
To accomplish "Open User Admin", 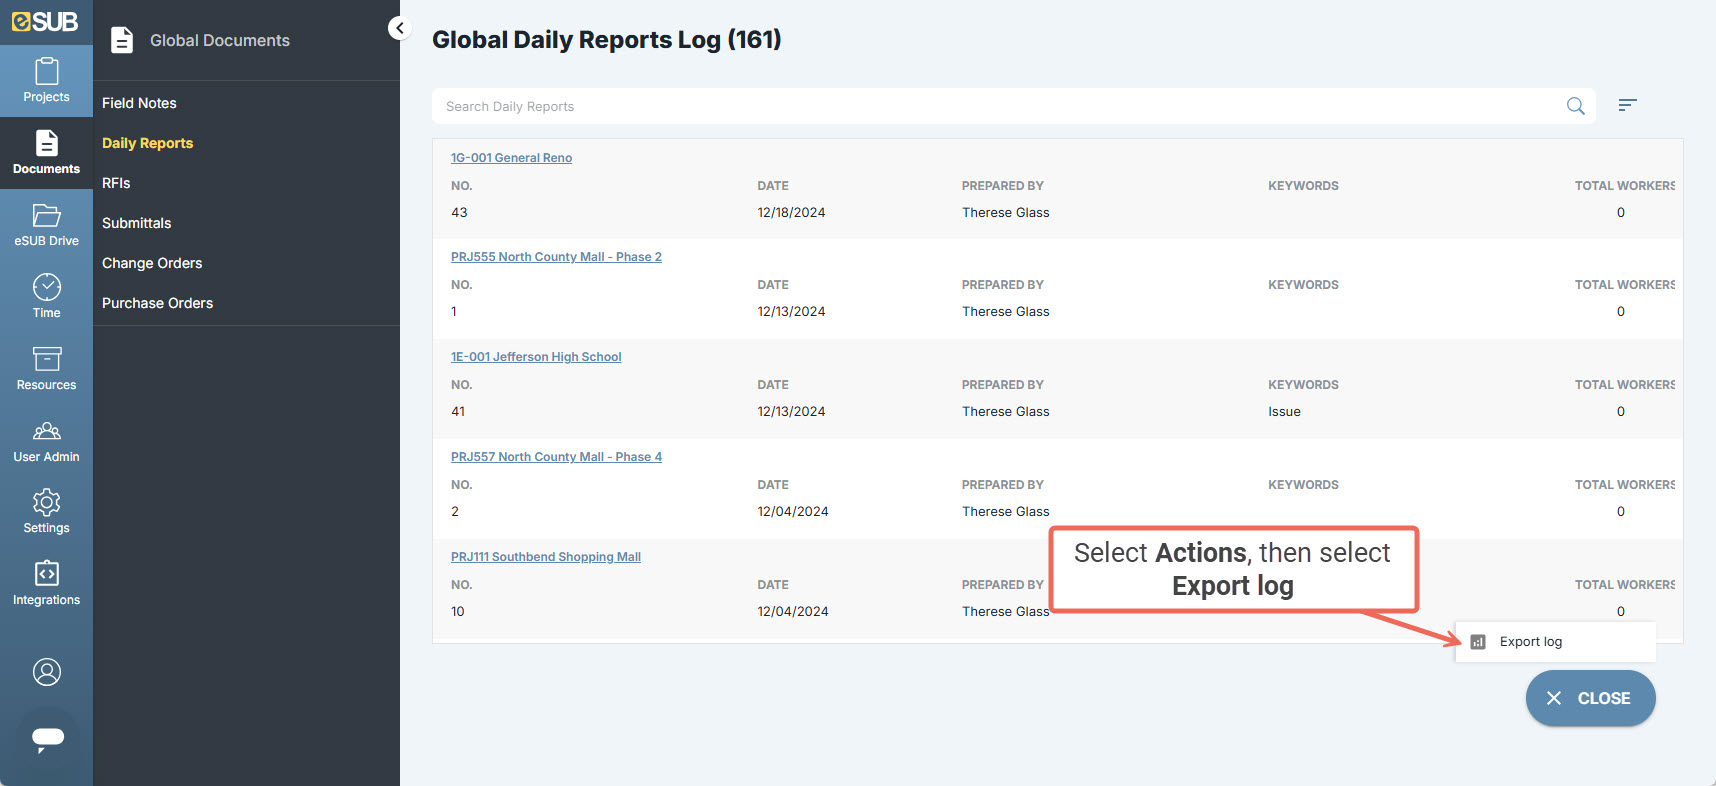I will (x=46, y=441).
